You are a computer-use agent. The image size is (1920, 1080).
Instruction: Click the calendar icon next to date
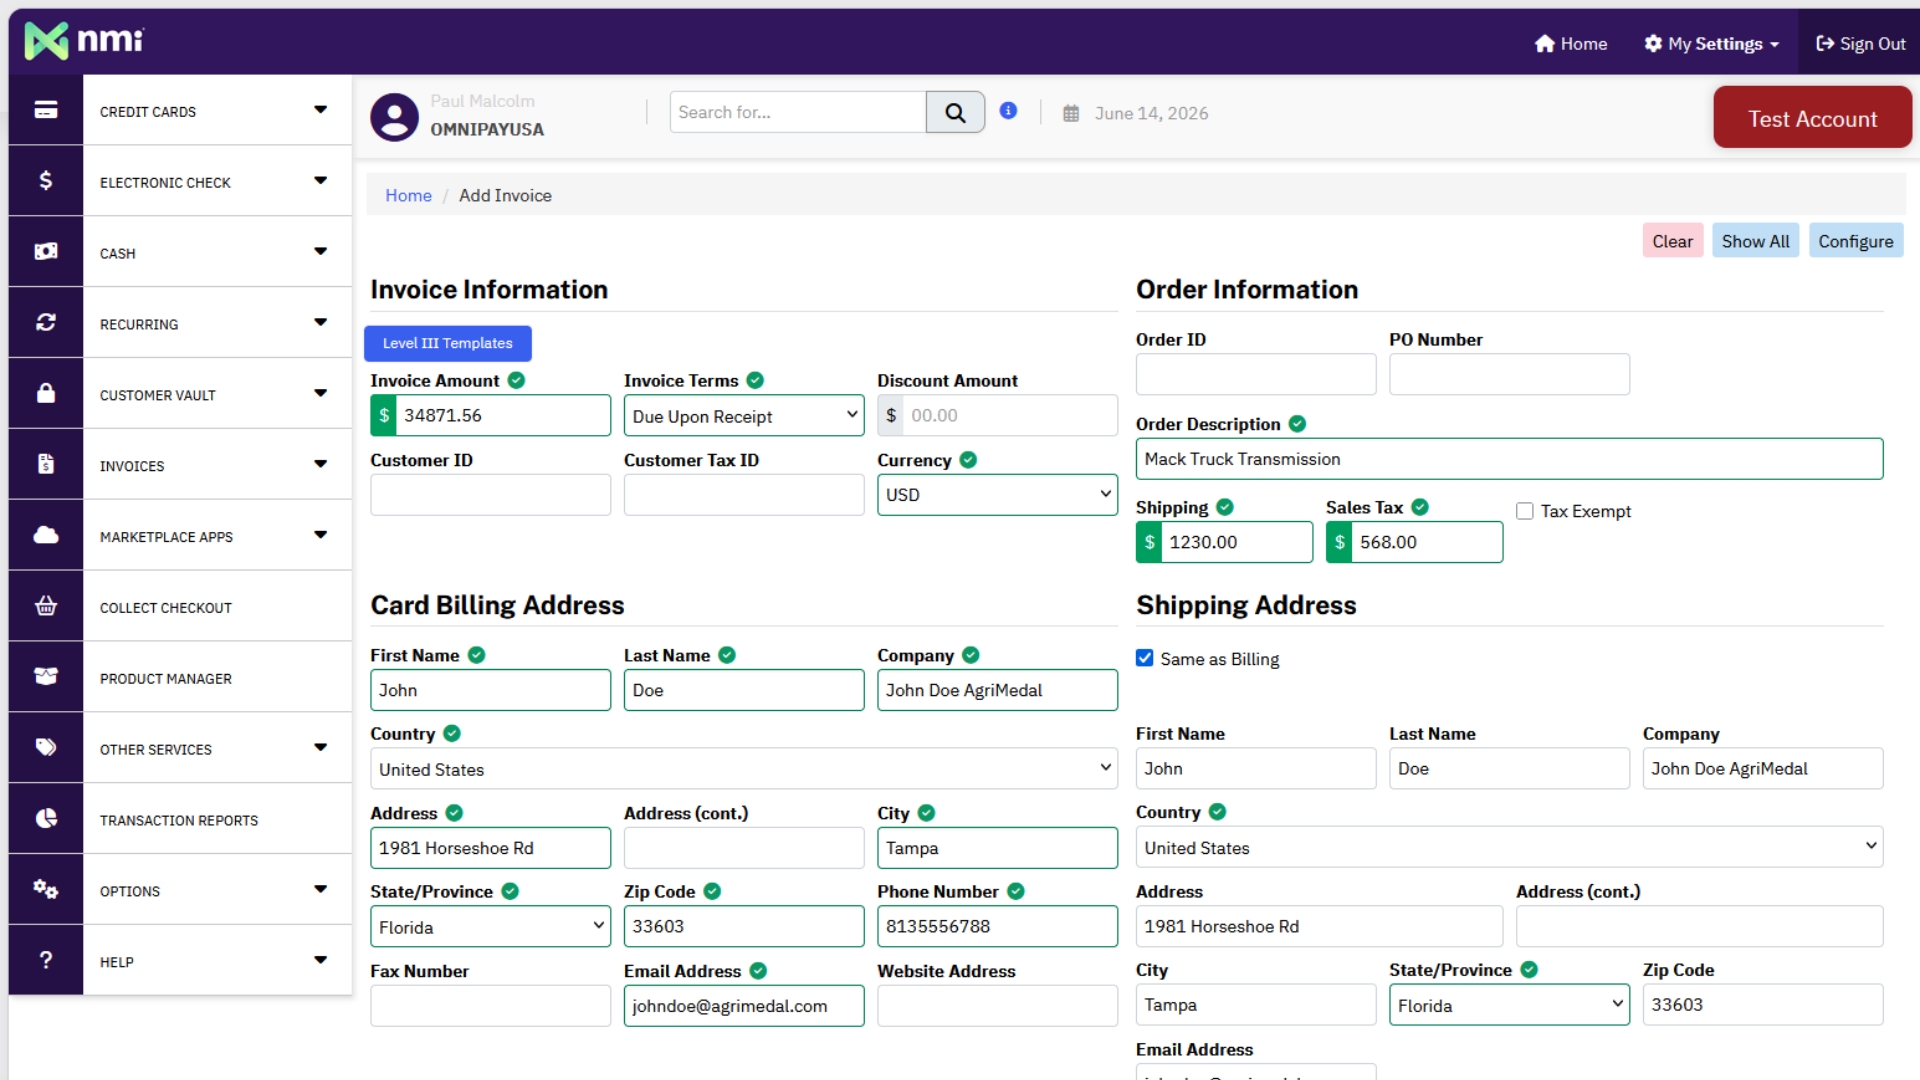click(x=1071, y=114)
